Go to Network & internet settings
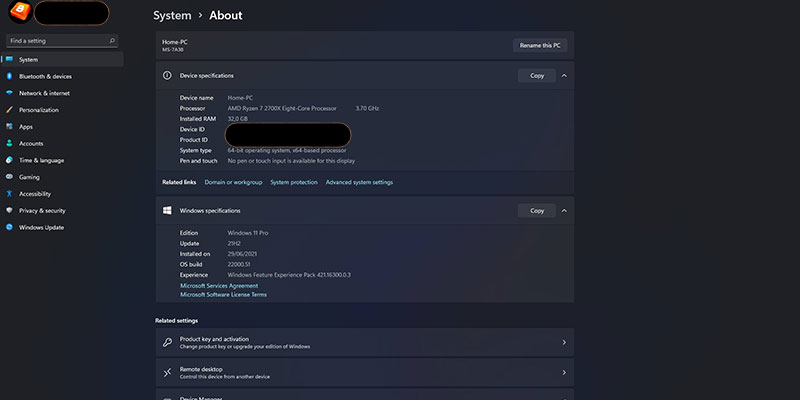Viewport: 800px width, 400px height. click(62, 93)
